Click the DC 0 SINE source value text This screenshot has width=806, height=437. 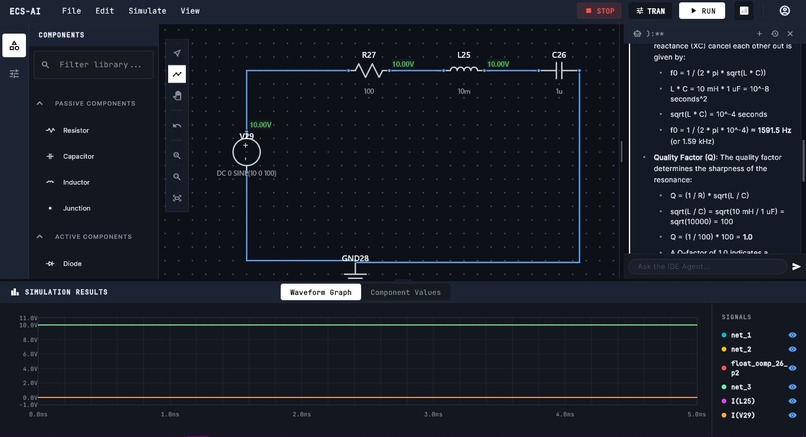coord(246,173)
